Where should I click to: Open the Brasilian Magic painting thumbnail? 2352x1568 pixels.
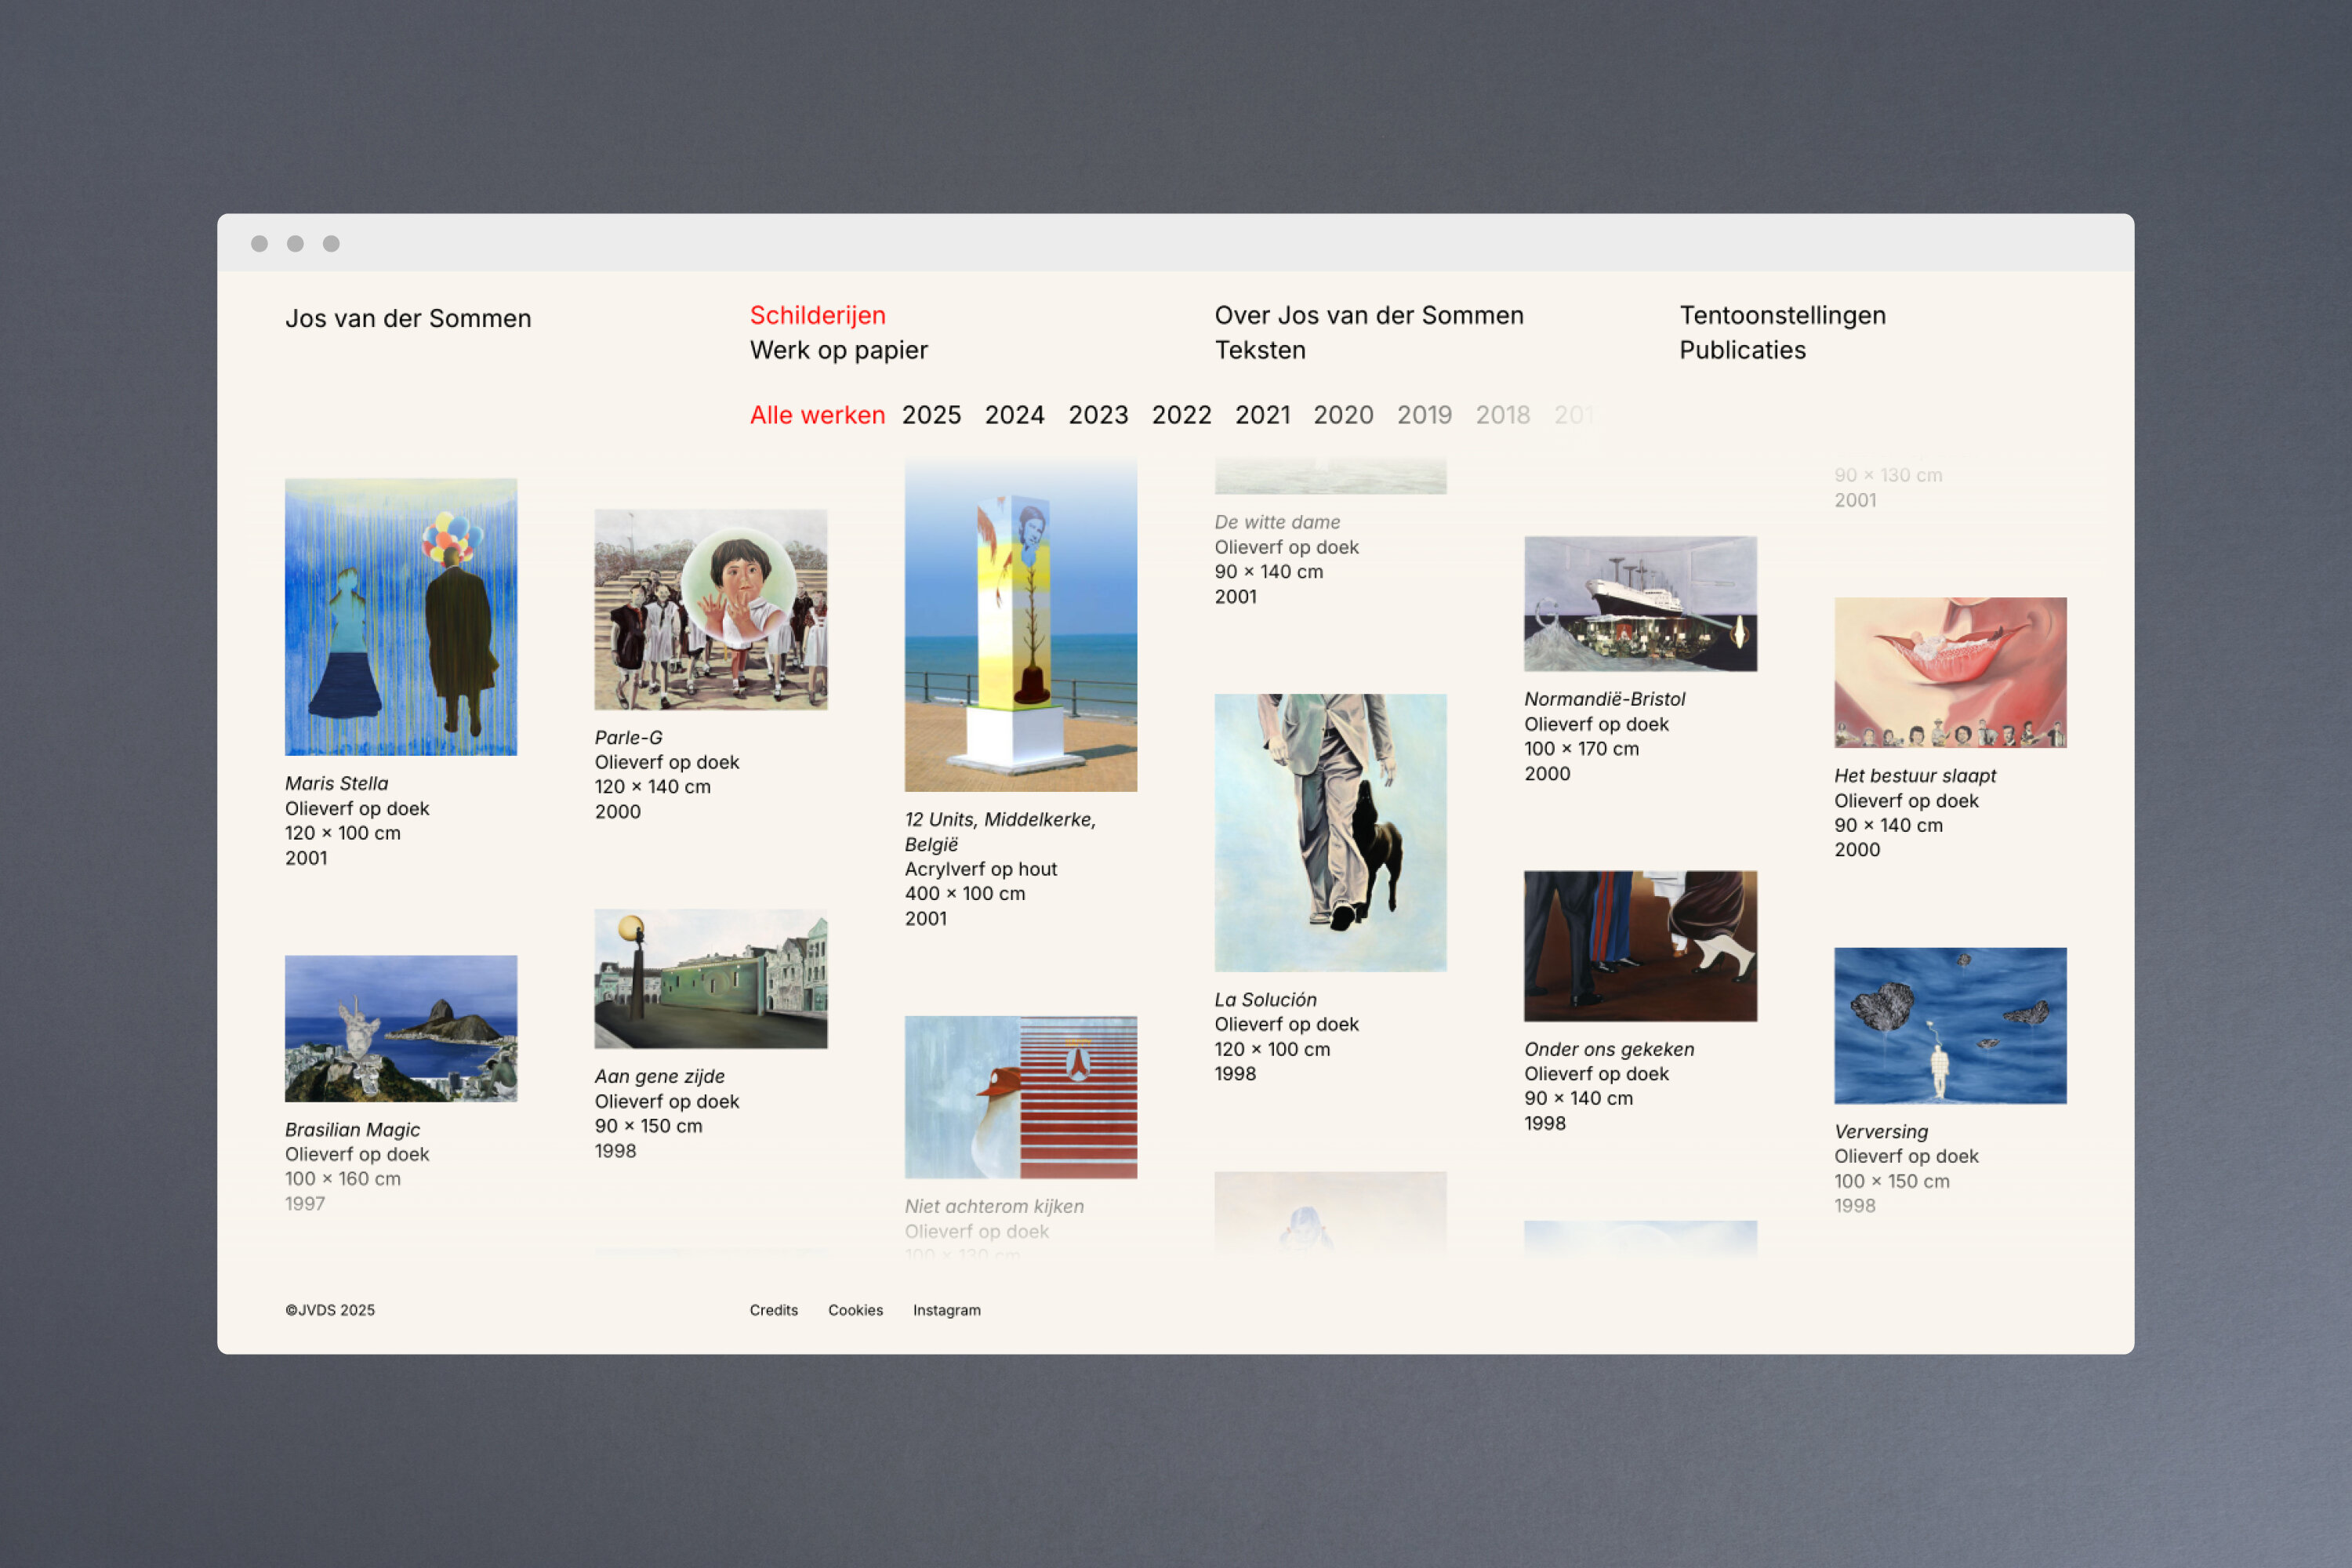pos(401,1028)
